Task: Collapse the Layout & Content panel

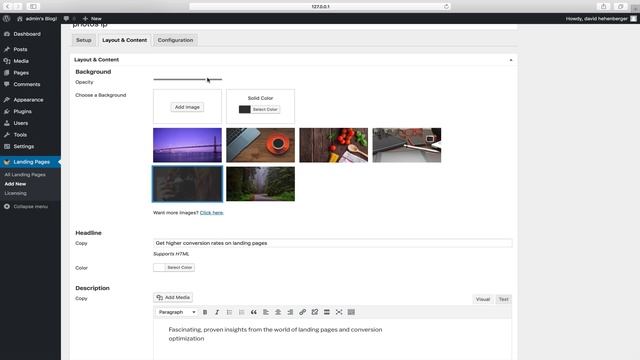Action: point(511,60)
